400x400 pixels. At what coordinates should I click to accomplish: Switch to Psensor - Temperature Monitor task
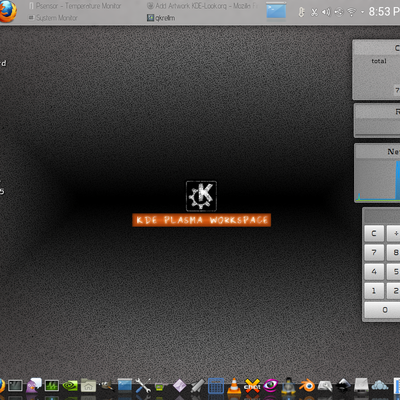pyautogui.click(x=74, y=6)
